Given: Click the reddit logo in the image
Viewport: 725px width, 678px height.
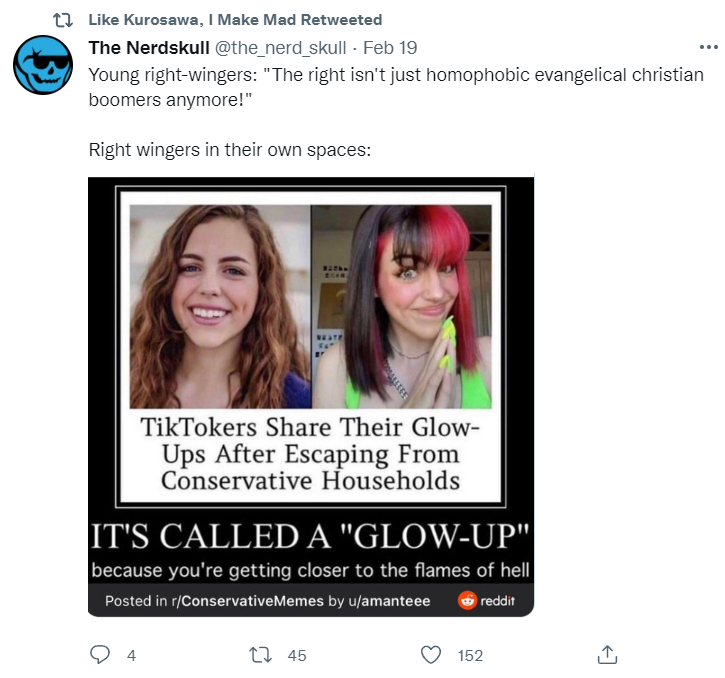Looking at the screenshot, I should pos(486,600).
